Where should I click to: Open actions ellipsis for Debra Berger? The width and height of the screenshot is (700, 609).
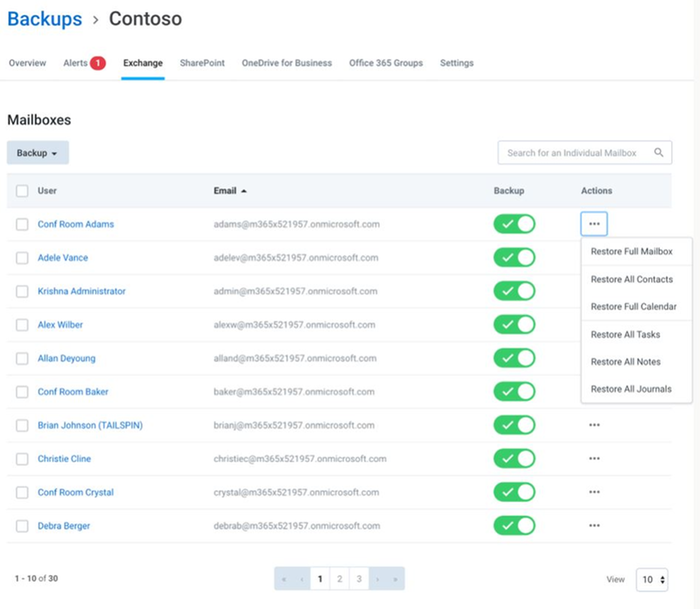point(594,526)
